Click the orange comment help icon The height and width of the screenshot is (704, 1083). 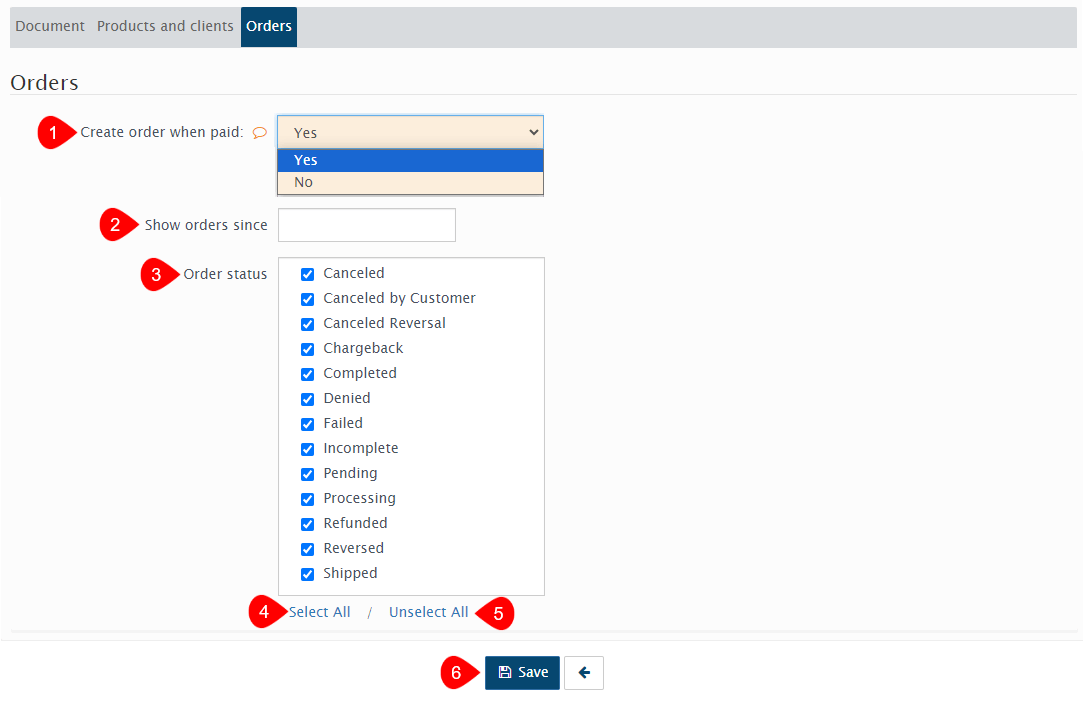[x=259, y=132]
